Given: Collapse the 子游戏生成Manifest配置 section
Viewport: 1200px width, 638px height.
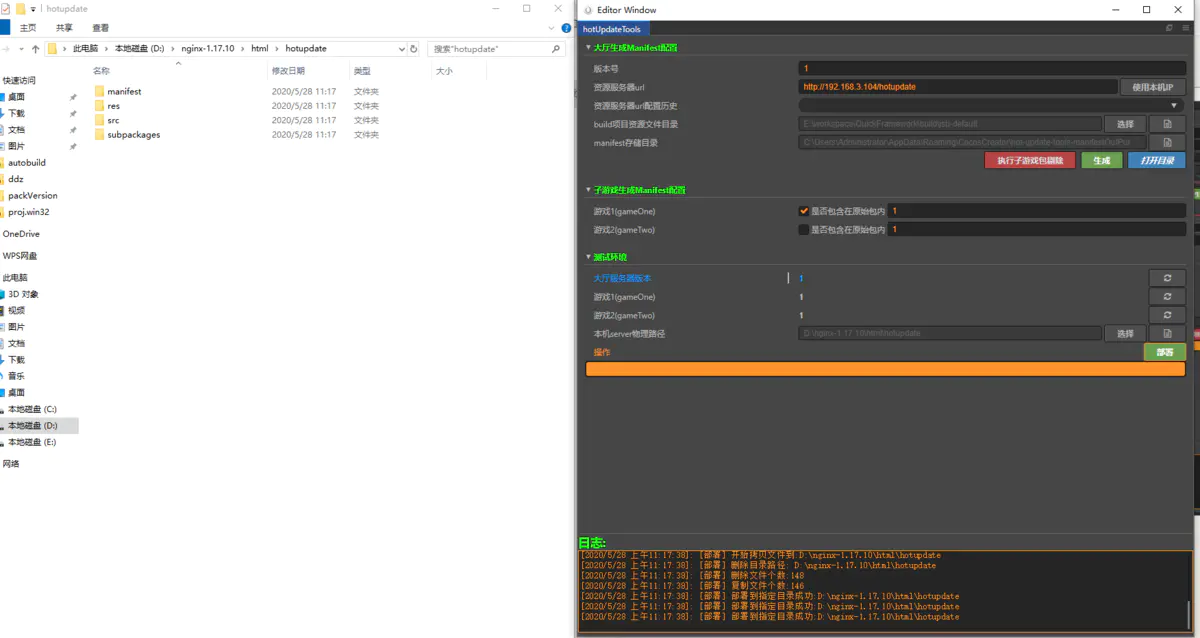Looking at the screenshot, I should 588,190.
